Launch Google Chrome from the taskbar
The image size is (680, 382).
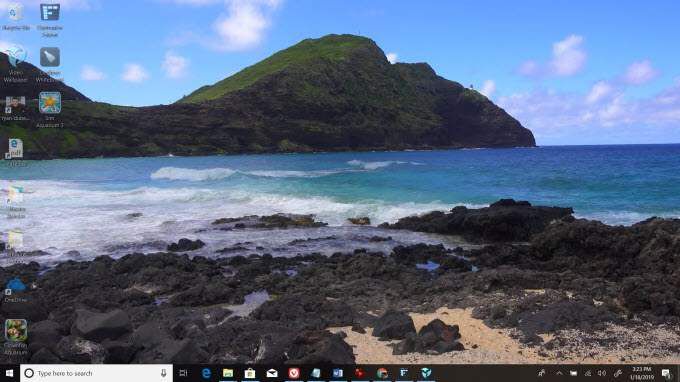point(382,373)
